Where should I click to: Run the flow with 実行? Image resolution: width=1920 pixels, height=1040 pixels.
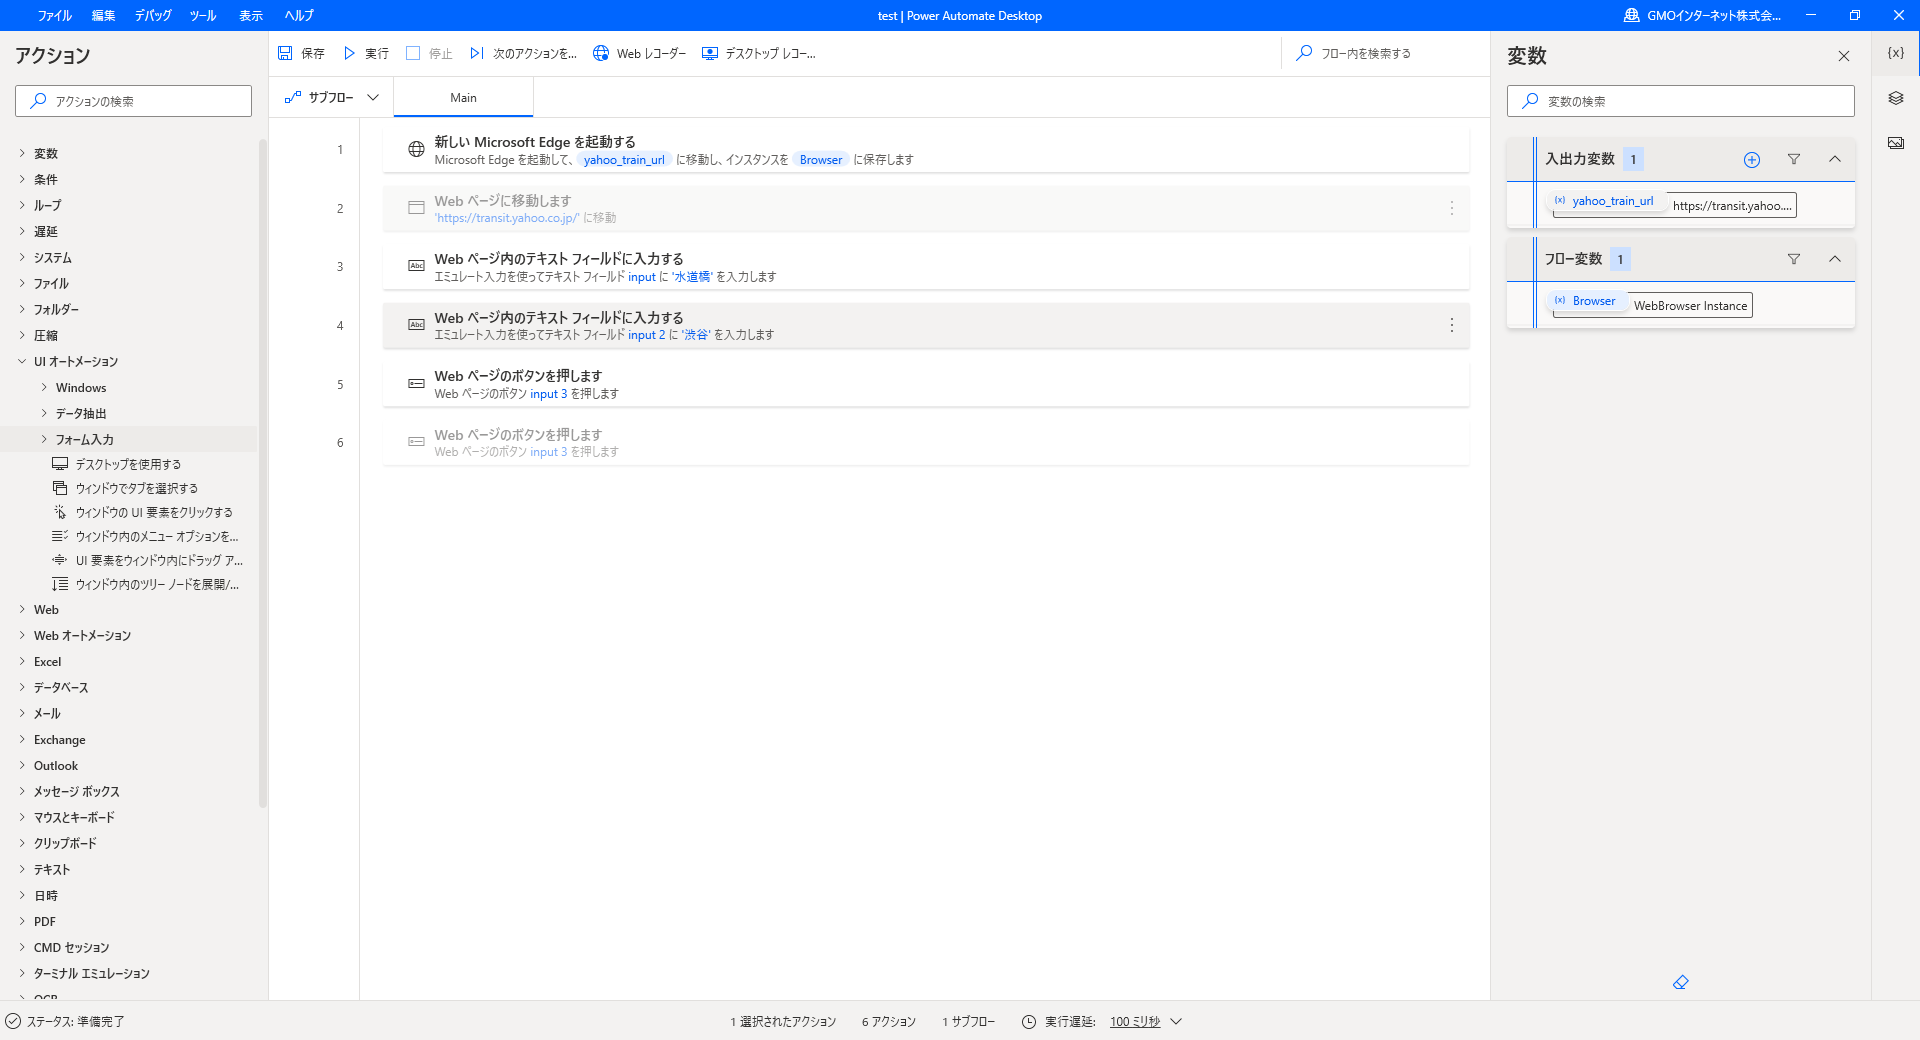coord(366,53)
